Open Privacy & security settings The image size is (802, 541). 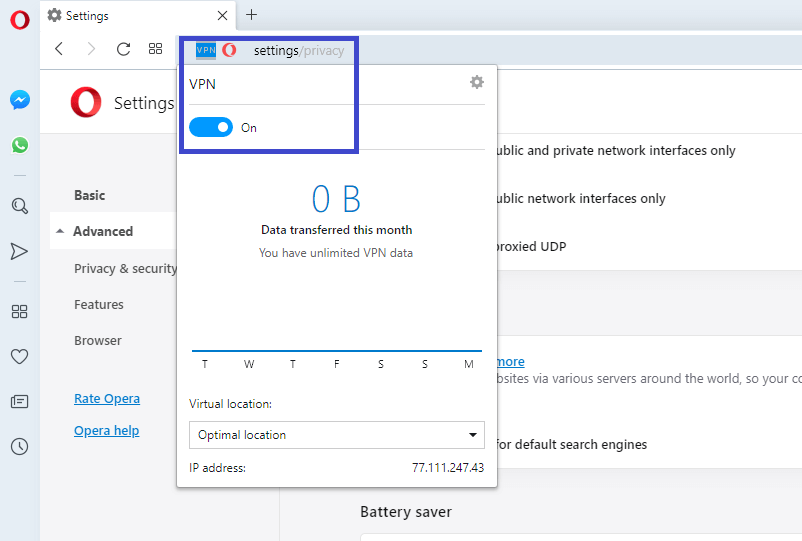pos(125,268)
